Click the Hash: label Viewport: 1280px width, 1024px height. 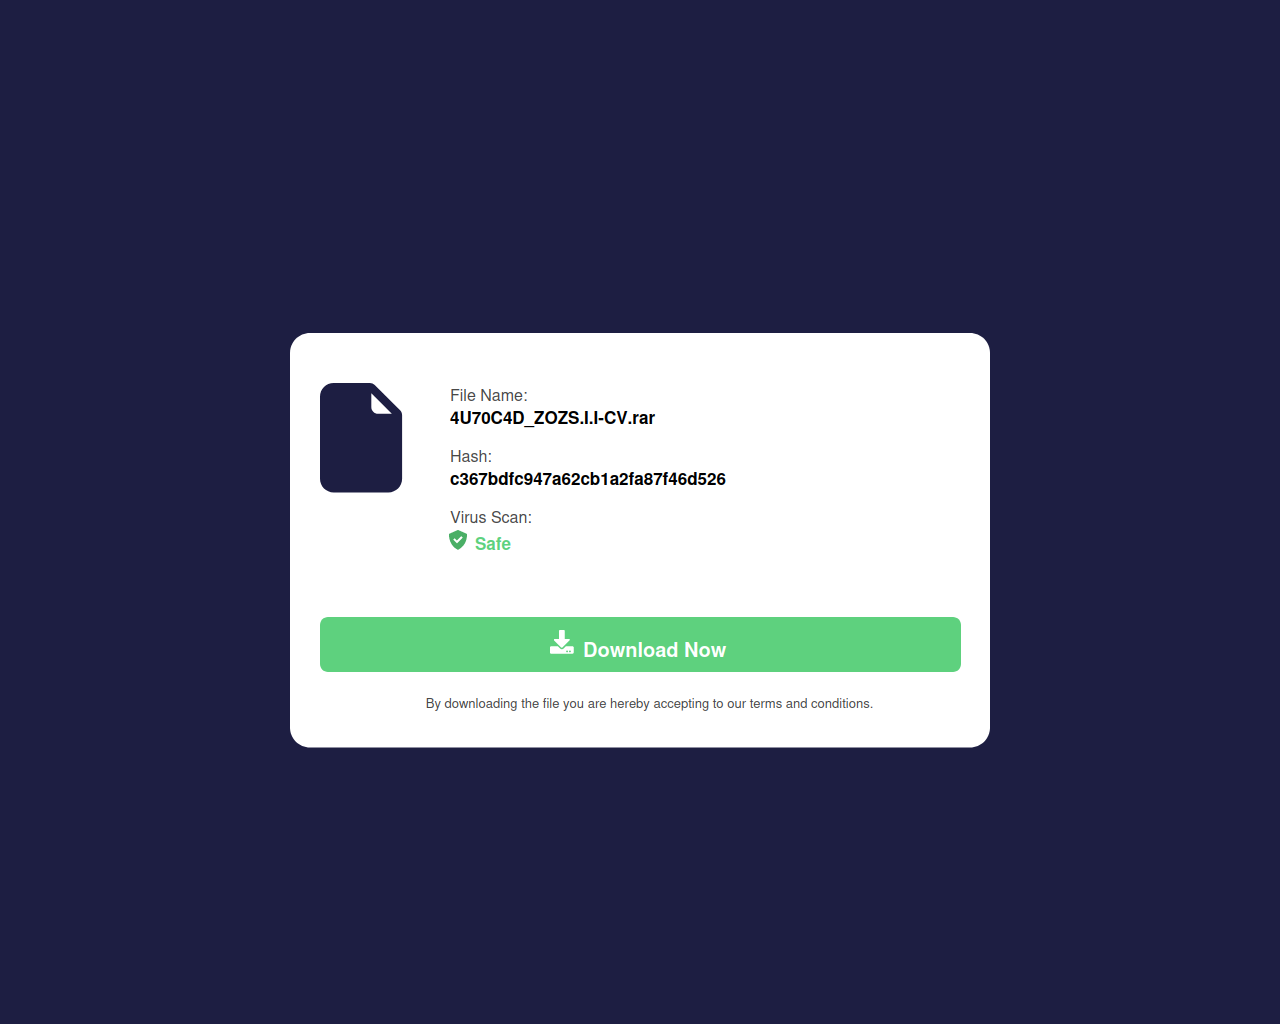coord(471,457)
